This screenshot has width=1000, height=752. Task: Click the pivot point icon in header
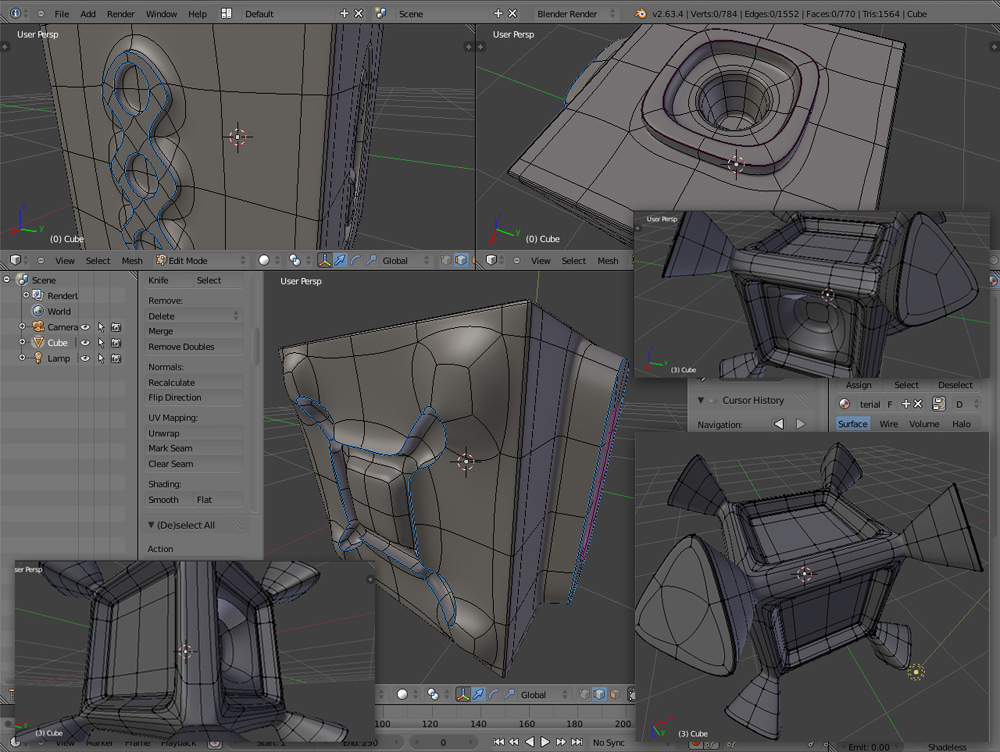coord(294,260)
